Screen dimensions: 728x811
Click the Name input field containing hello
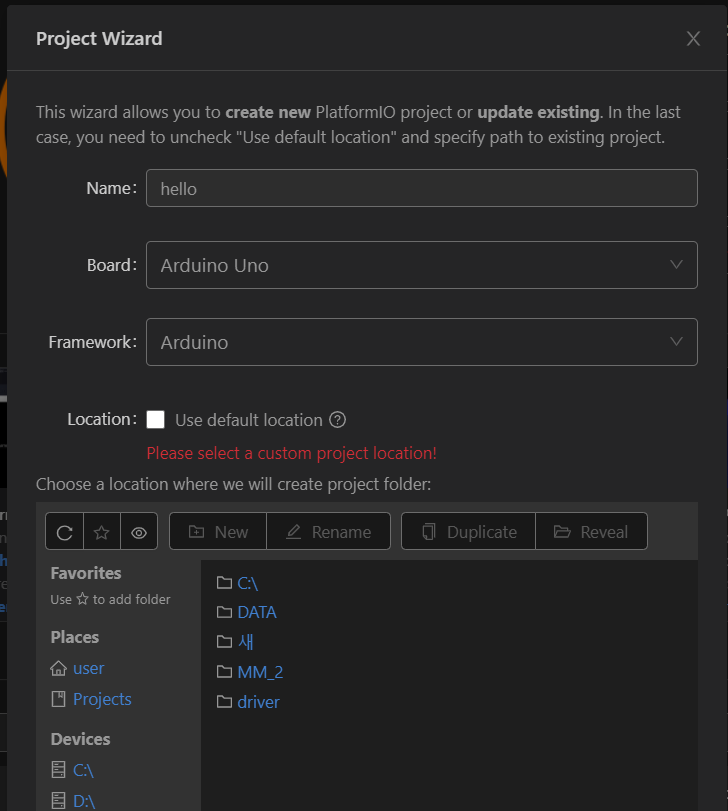tap(422, 188)
